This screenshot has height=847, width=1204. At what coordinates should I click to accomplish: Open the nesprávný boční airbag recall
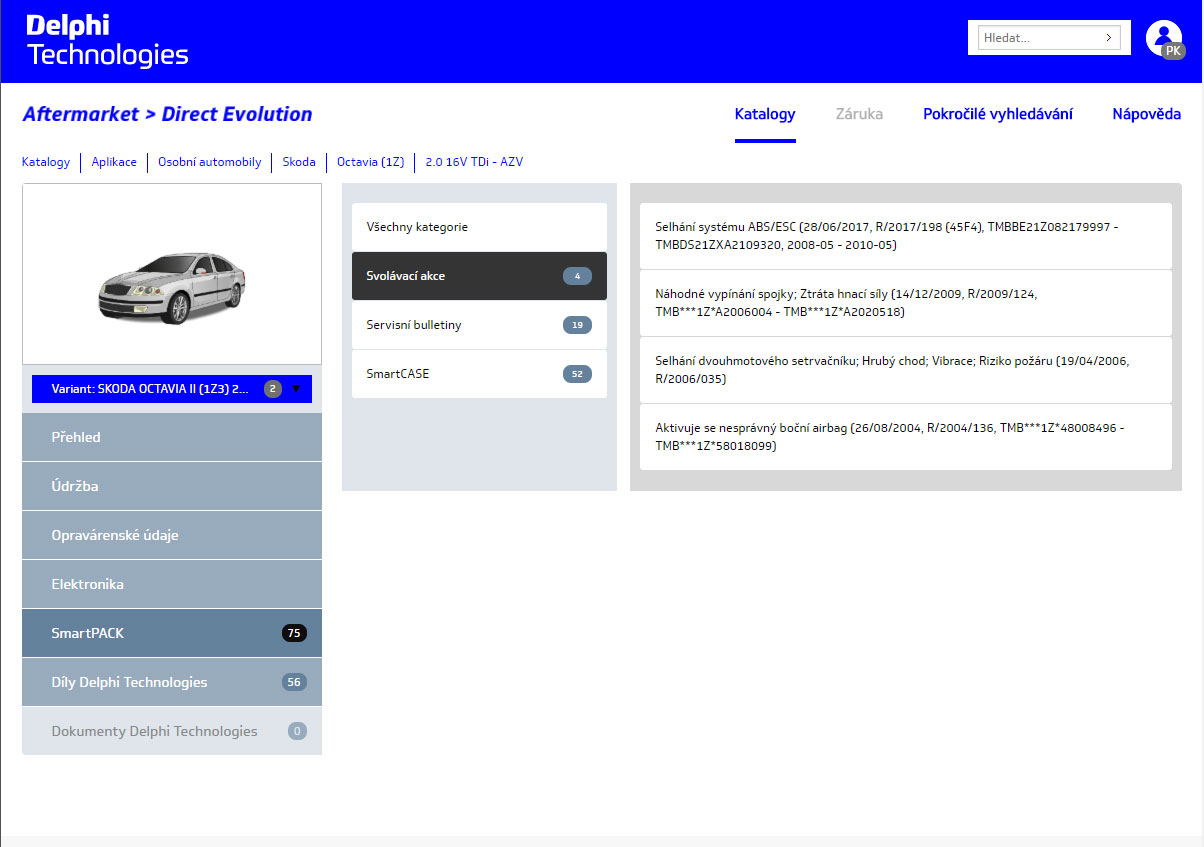point(906,437)
